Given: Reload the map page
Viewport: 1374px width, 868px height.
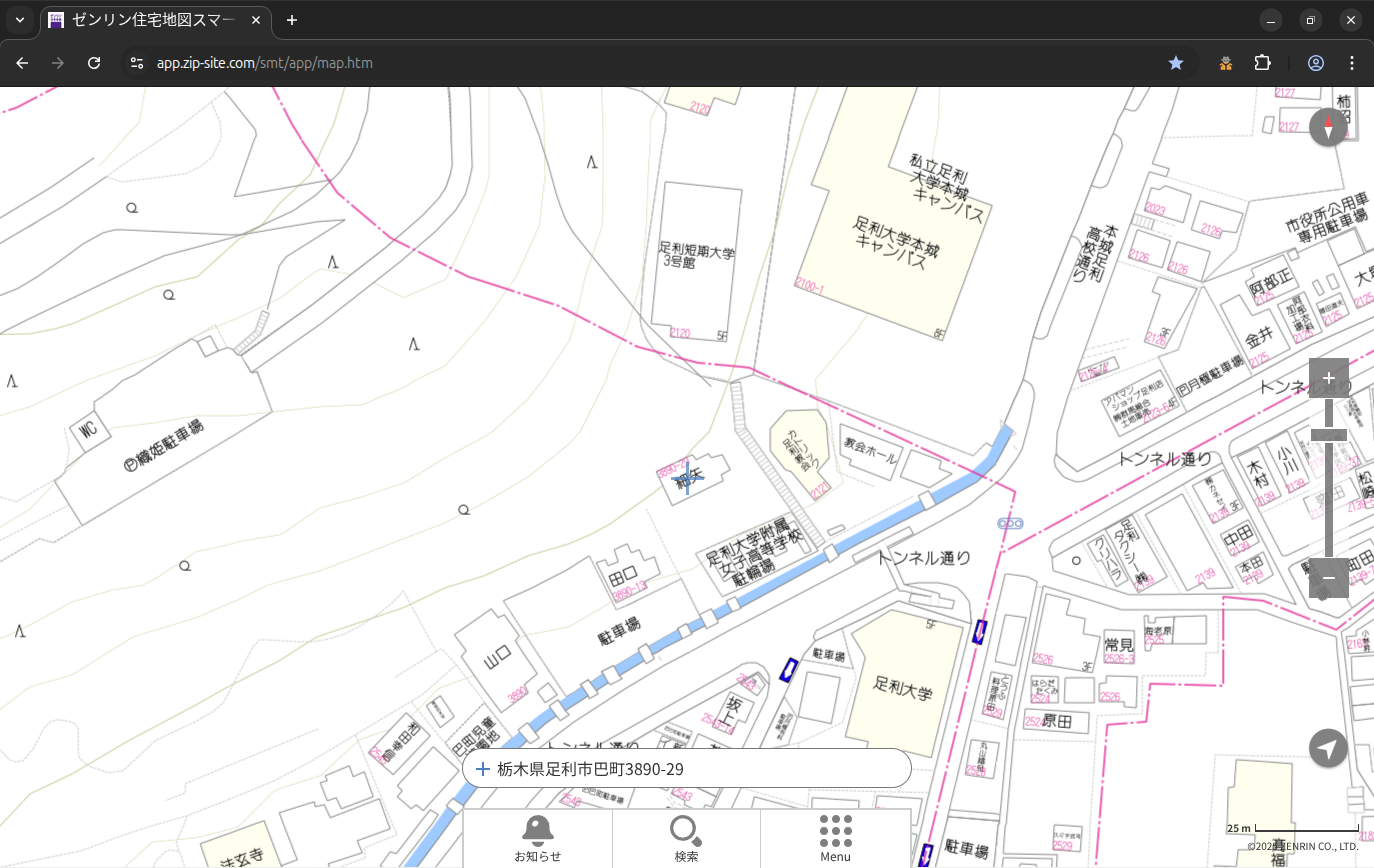Looking at the screenshot, I should pyautogui.click(x=94, y=63).
